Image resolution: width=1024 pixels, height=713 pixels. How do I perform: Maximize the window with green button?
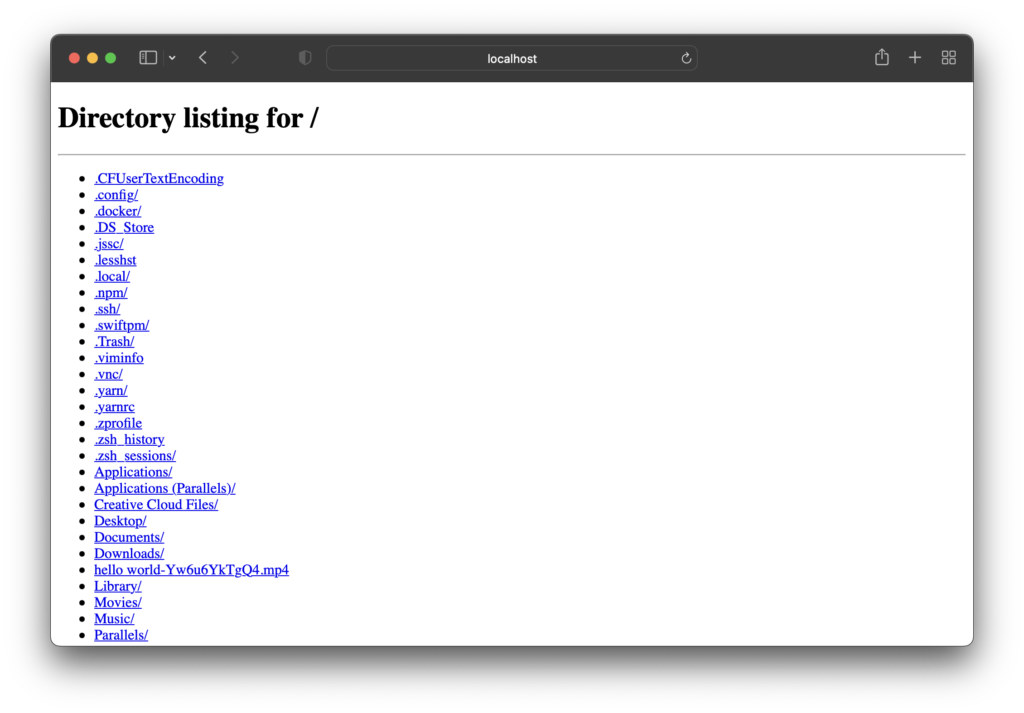click(x=111, y=58)
